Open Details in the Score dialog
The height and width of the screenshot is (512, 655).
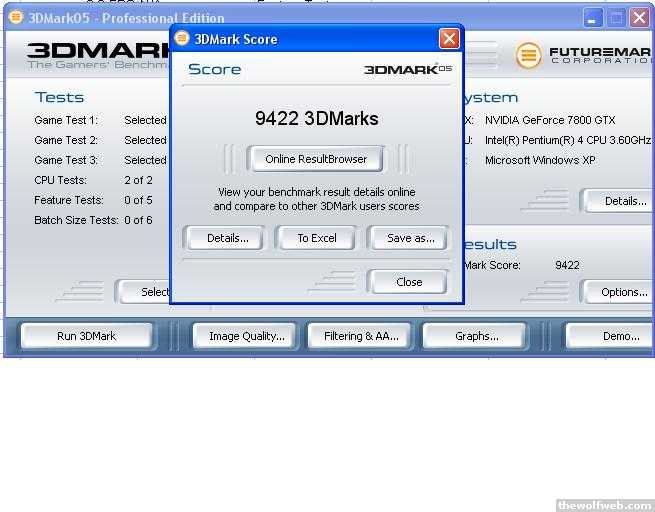[227, 238]
